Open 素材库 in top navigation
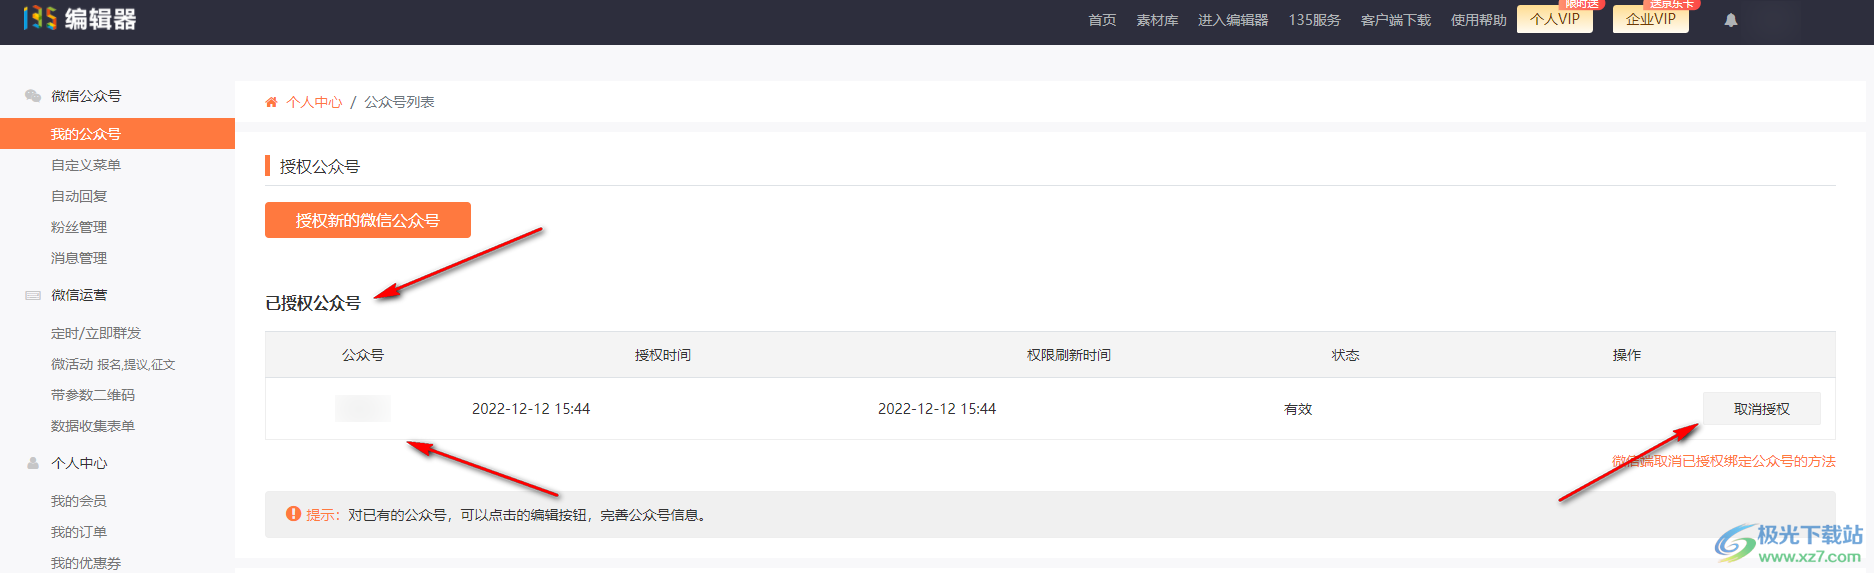The image size is (1874, 573). point(1157,20)
